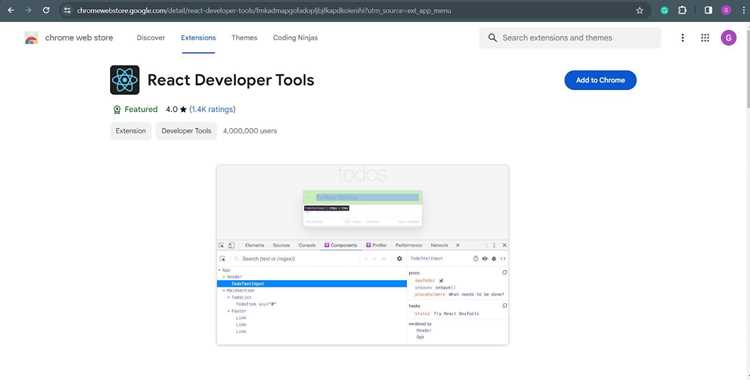The height and width of the screenshot is (380, 750).
Task: Open the Google account avatar on page
Action: pyautogui.click(x=728, y=38)
